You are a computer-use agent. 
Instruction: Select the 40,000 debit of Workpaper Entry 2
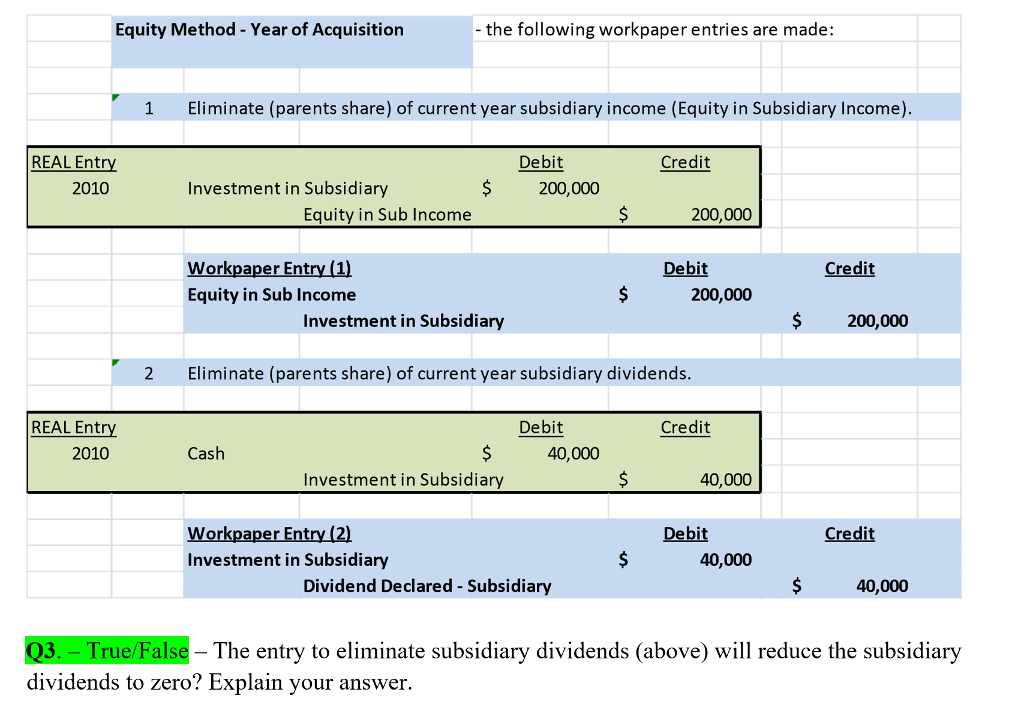[726, 560]
